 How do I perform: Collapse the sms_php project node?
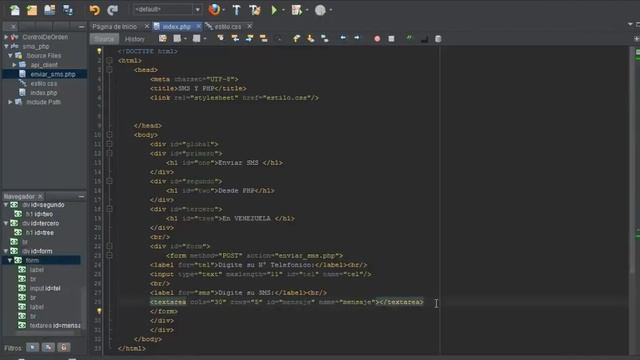[x=6, y=47]
